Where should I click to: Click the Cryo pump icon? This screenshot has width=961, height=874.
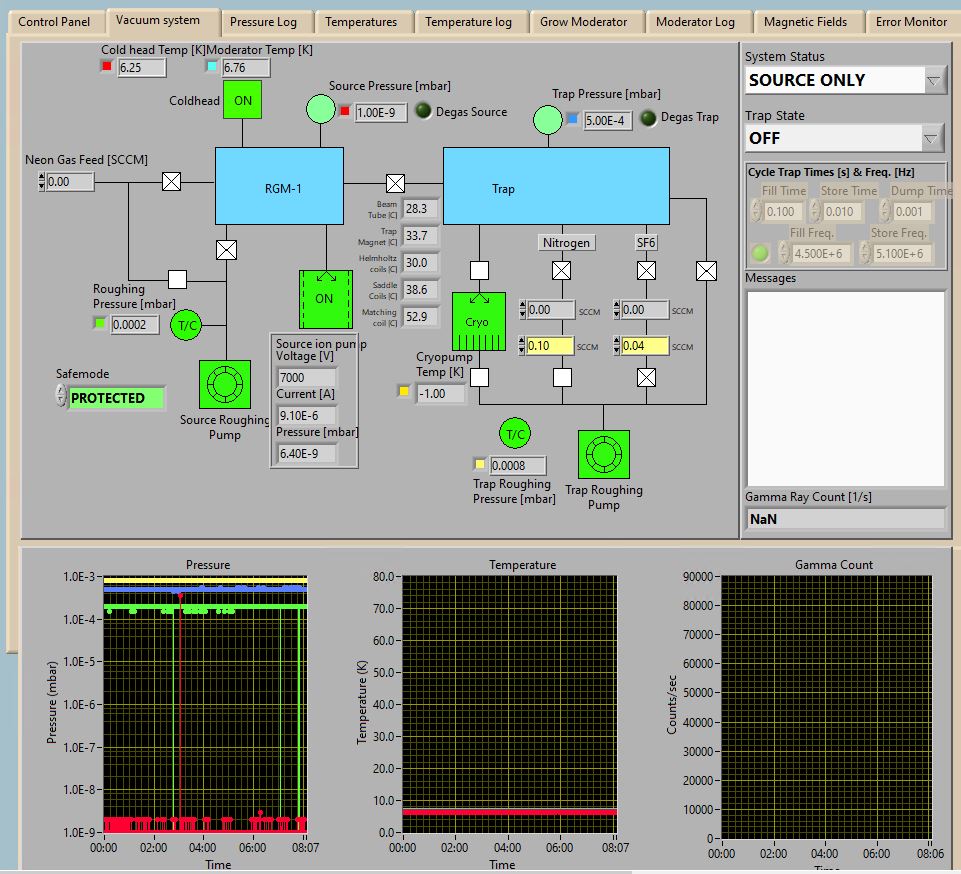[x=478, y=322]
